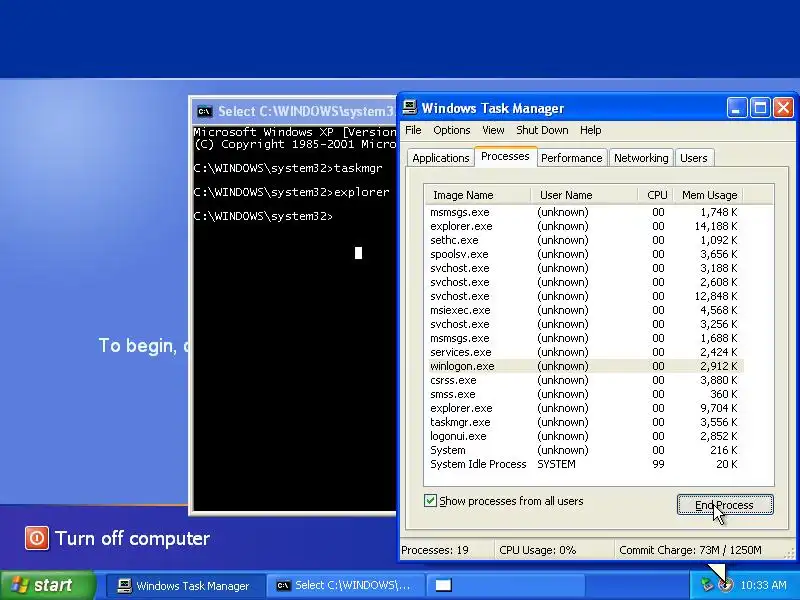Minimize the Windows Task Manager window
Image resolution: width=800 pixels, height=600 pixels.
(737, 108)
